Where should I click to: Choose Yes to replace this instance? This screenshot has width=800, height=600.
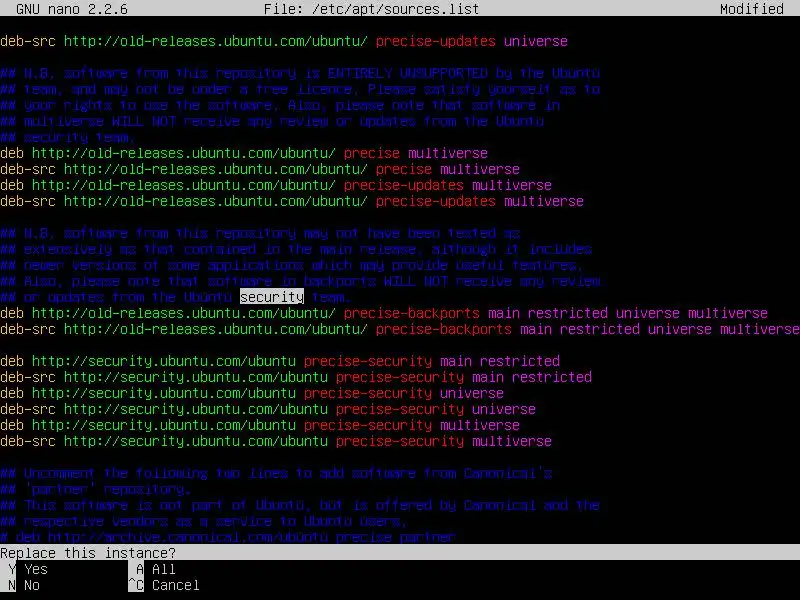tap(28, 569)
